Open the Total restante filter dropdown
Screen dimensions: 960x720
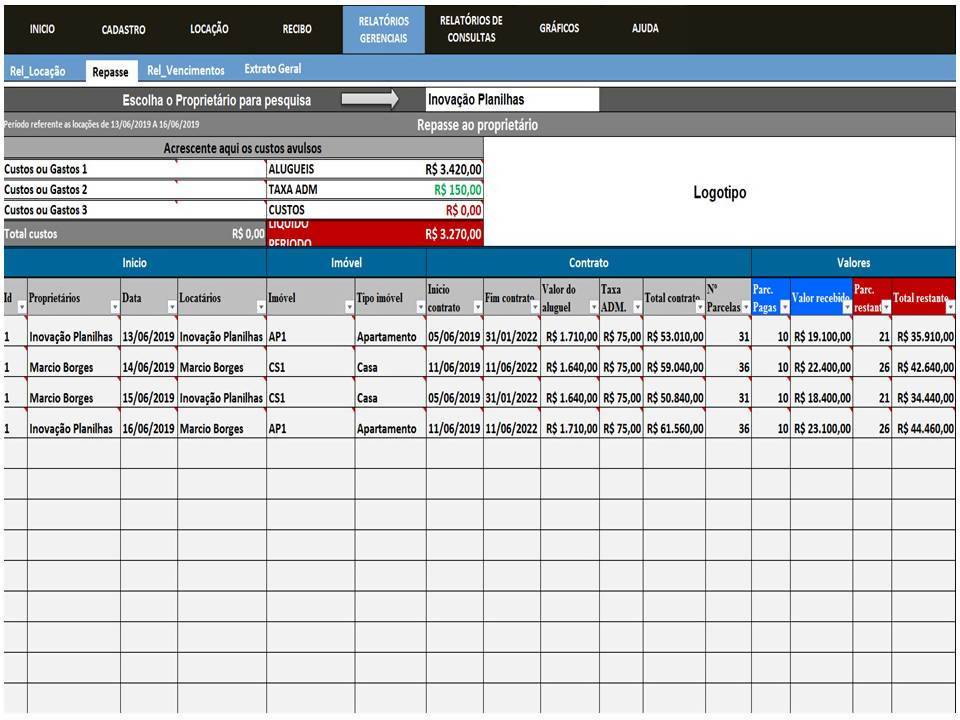950,307
